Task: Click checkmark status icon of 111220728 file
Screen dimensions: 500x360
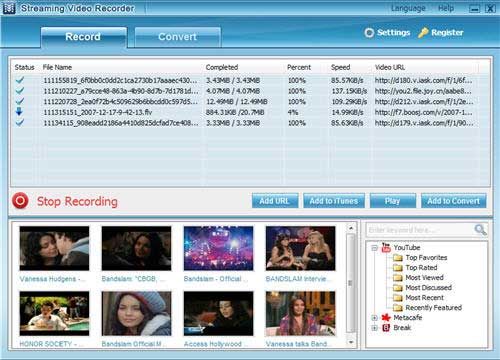Action: (x=20, y=101)
